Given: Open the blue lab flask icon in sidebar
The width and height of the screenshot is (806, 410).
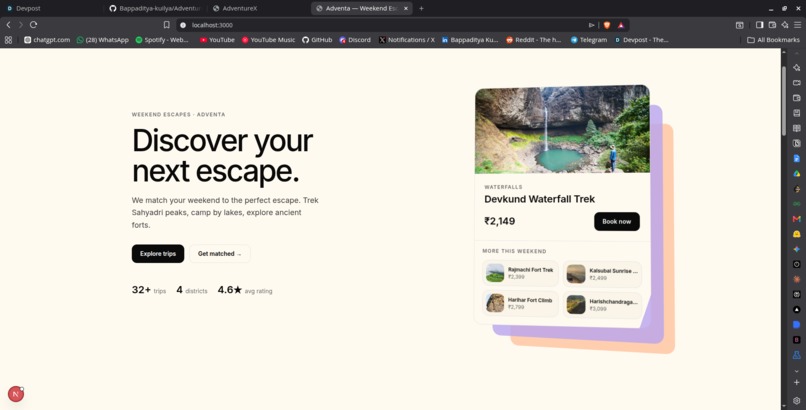Looking at the screenshot, I should point(796,355).
